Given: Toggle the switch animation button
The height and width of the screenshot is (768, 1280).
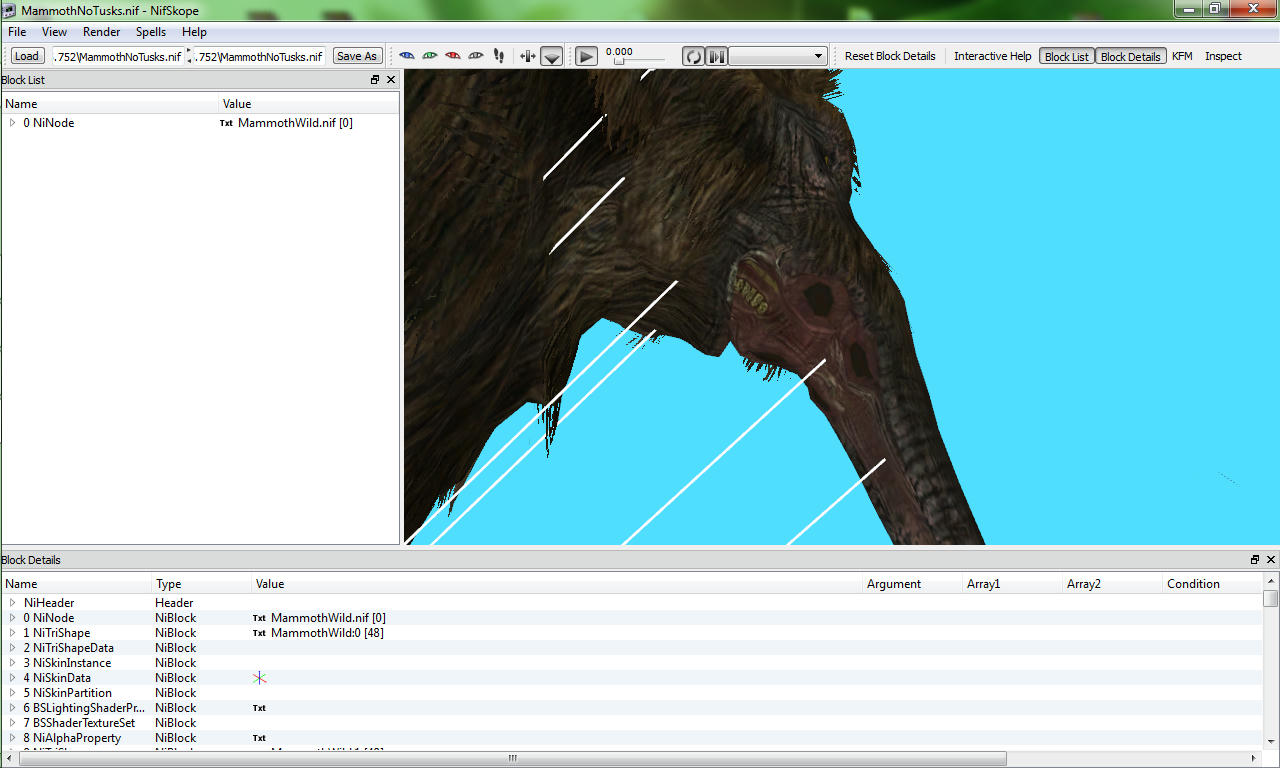Looking at the screenshot, I should point(717,57).
